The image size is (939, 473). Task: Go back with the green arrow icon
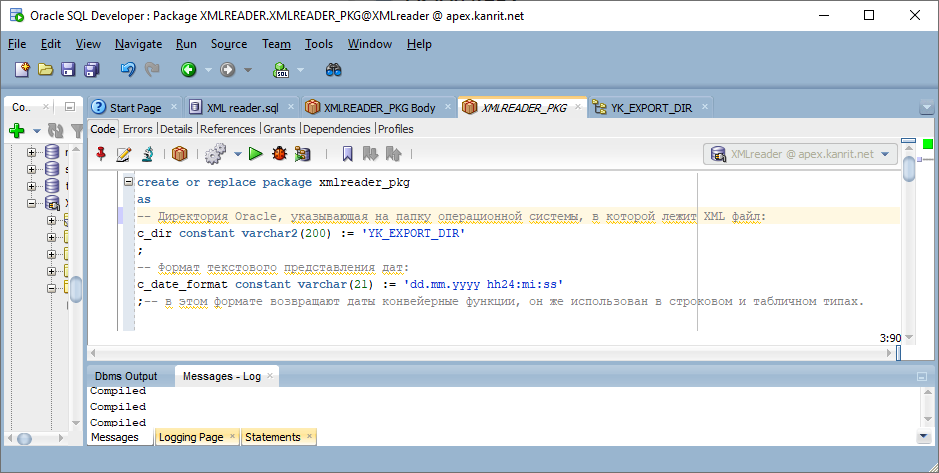(189, 70)
